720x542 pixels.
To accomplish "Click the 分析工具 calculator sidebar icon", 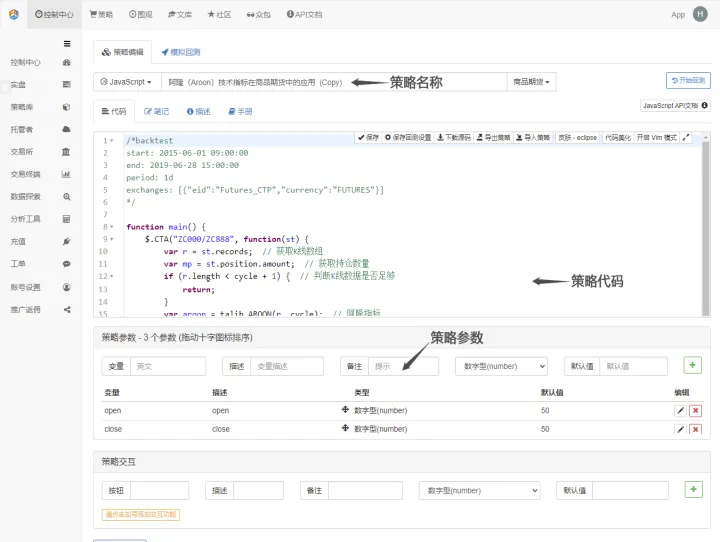I will [66, 219].
